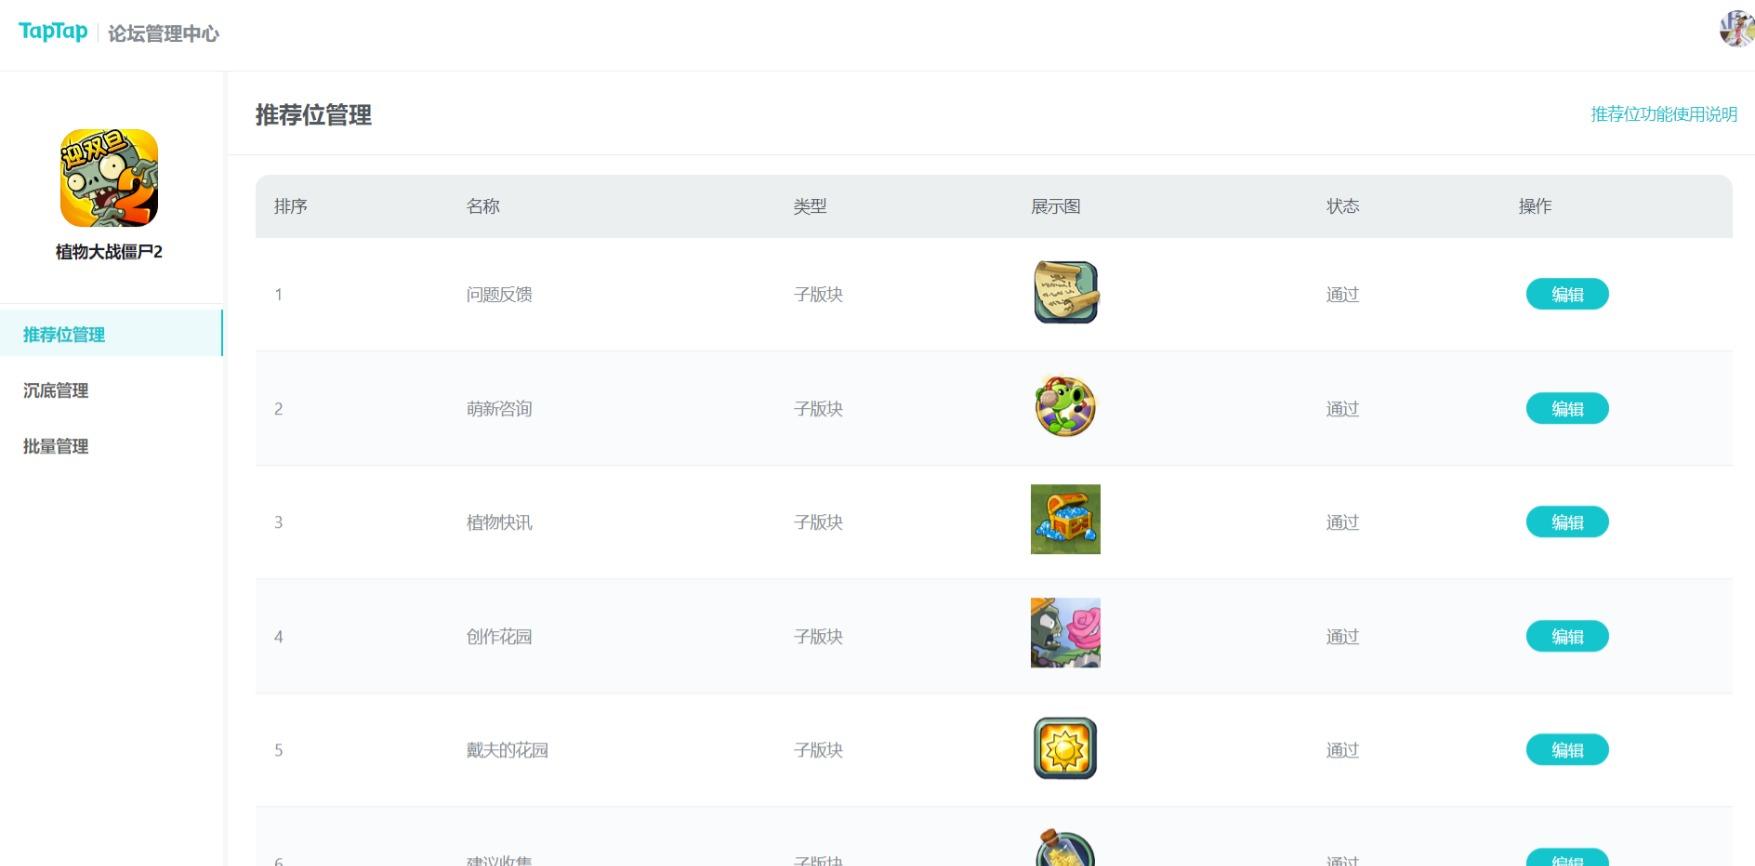Click the 创作花园 name cell

(x=499, y=636)
